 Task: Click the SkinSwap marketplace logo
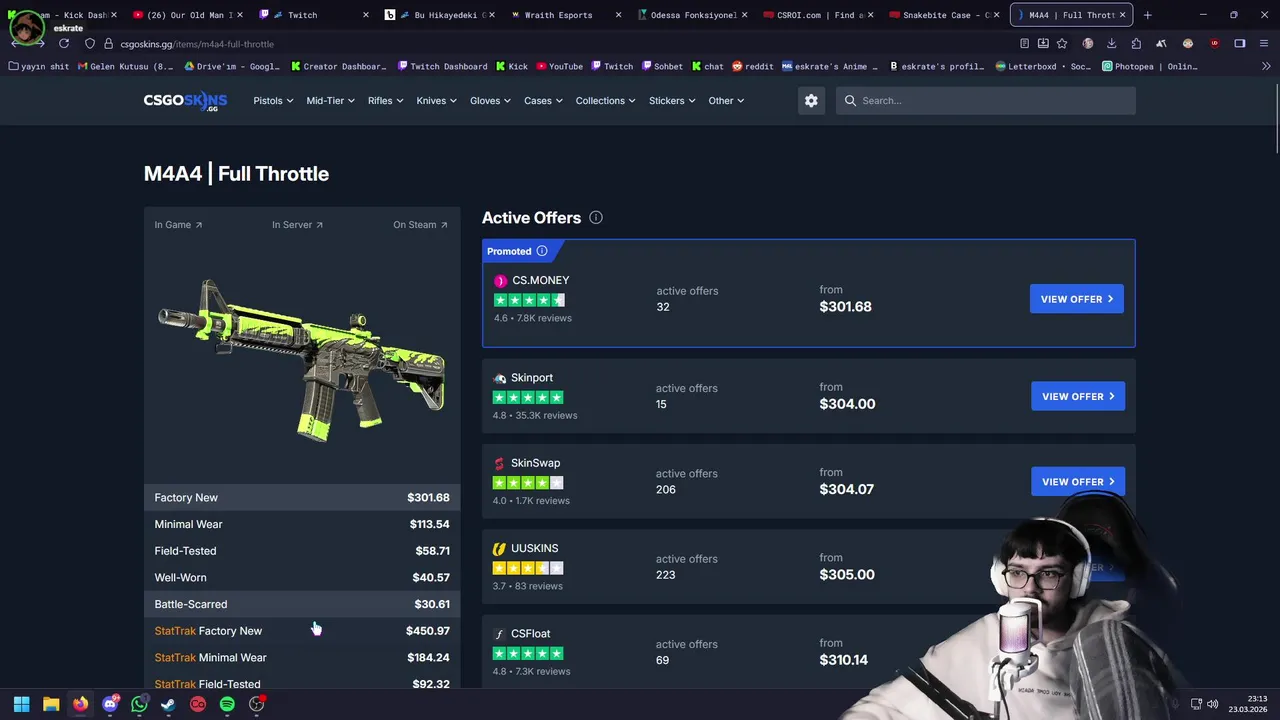[x=499, y=464]
